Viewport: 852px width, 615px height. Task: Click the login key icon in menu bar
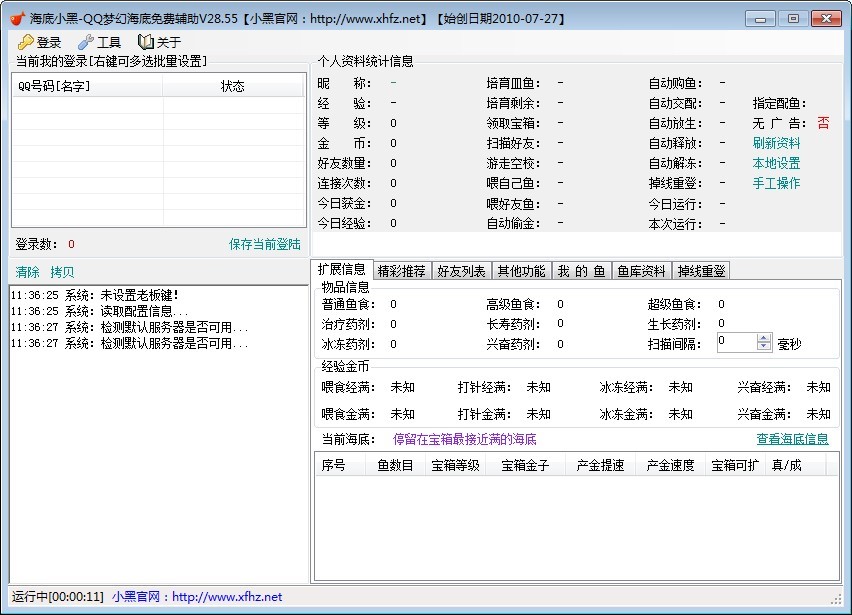[25, 42]
